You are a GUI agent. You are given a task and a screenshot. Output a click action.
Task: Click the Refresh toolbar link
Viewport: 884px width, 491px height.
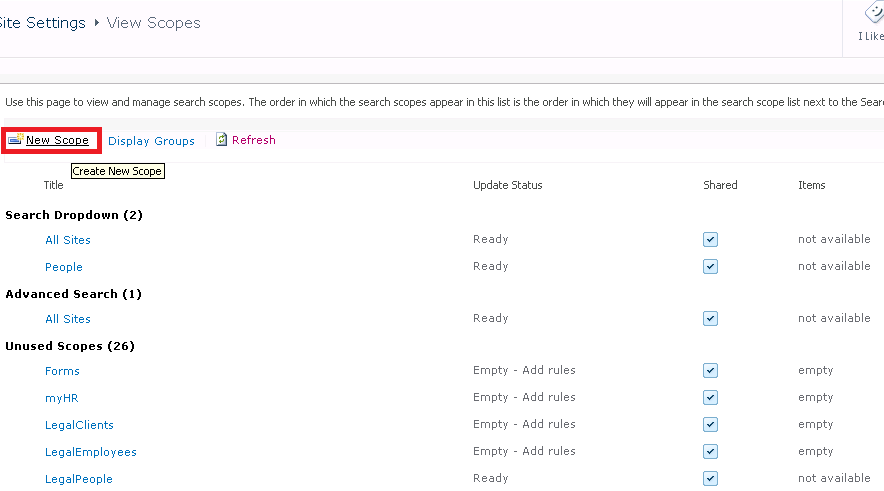click(253, 140)
